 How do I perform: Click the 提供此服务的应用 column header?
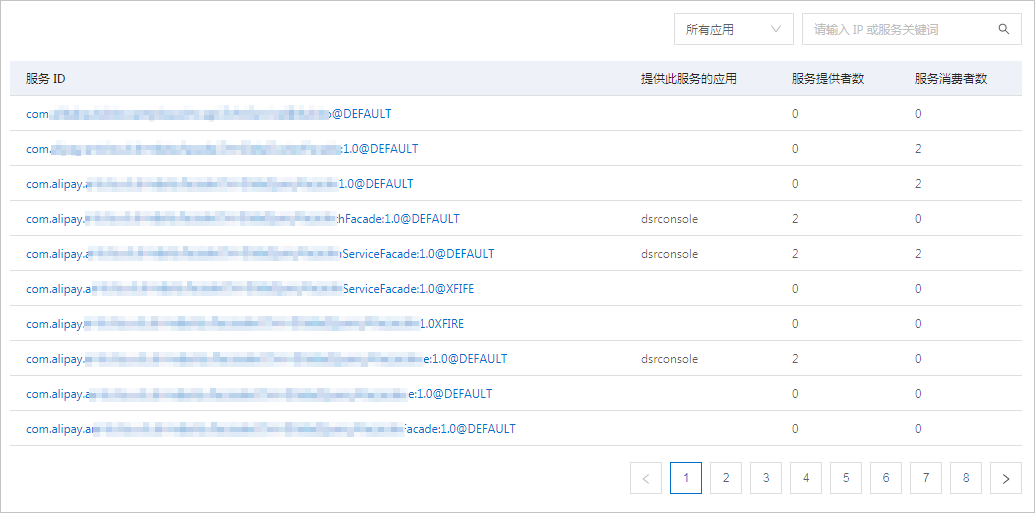point(689,79)
